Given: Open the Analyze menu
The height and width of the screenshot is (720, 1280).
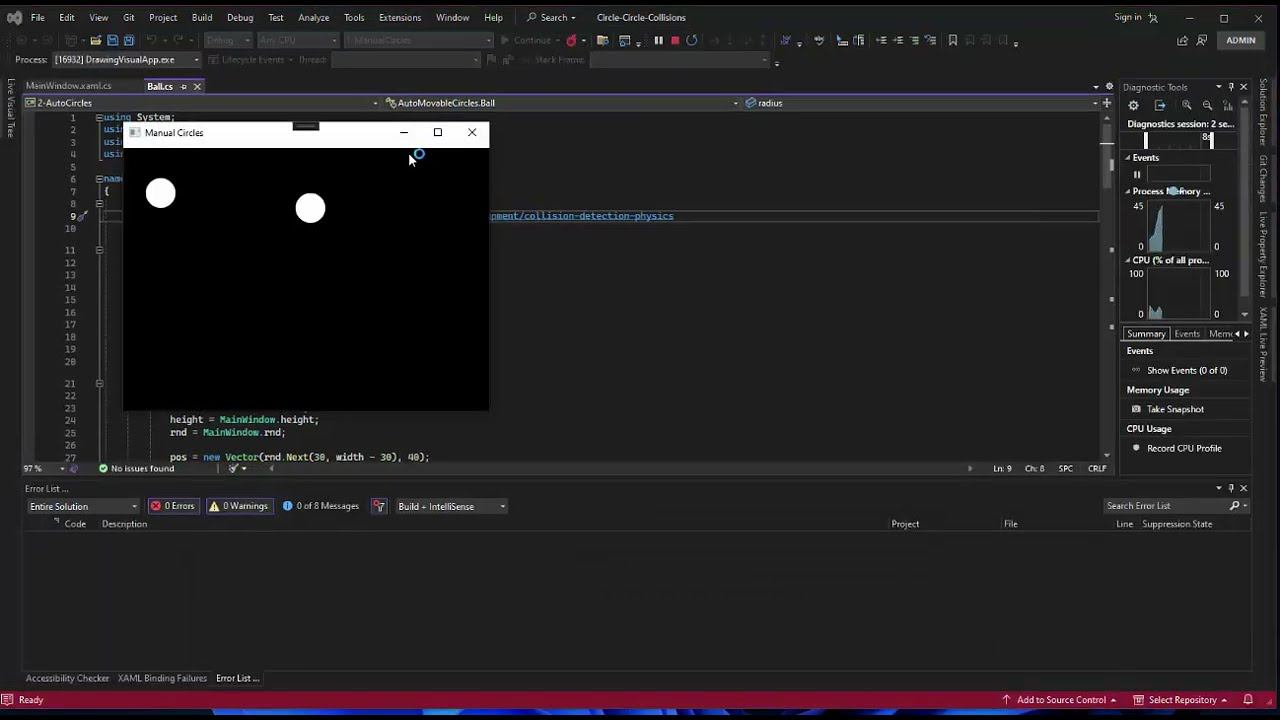Looking at the screenshot, I should (x=313, y=17).
